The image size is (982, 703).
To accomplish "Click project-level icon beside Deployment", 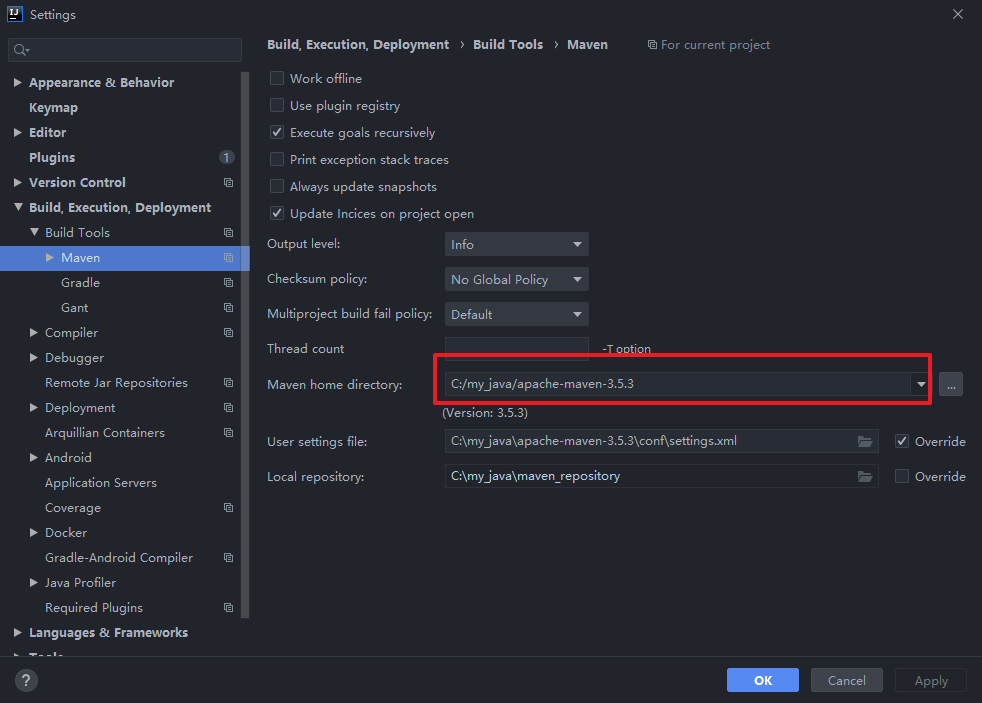I will tap(229, 408).
